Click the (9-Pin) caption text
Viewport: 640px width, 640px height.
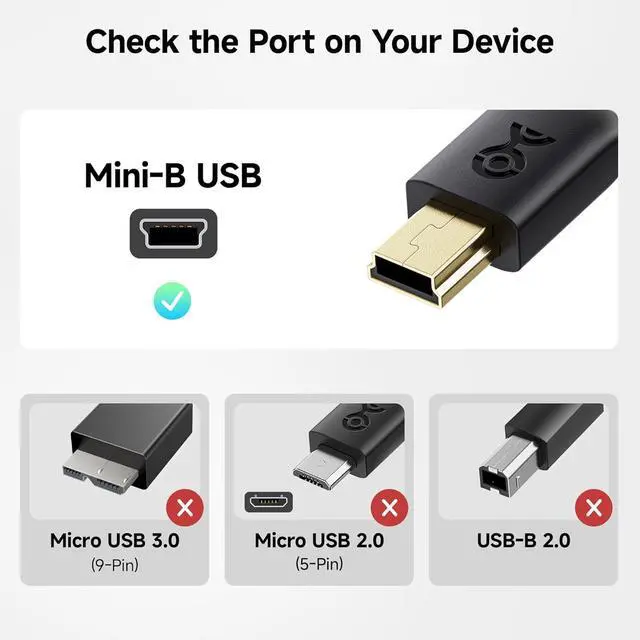[115, 565]
